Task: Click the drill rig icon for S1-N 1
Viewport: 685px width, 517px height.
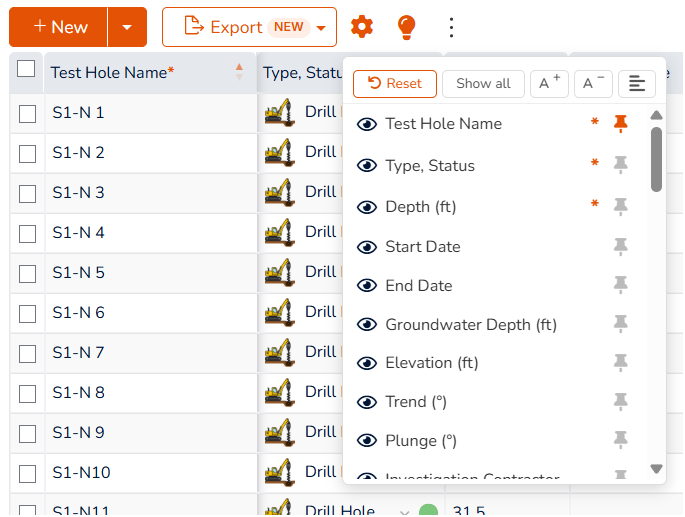Action: pyautogui.click(x=280, y=113)
